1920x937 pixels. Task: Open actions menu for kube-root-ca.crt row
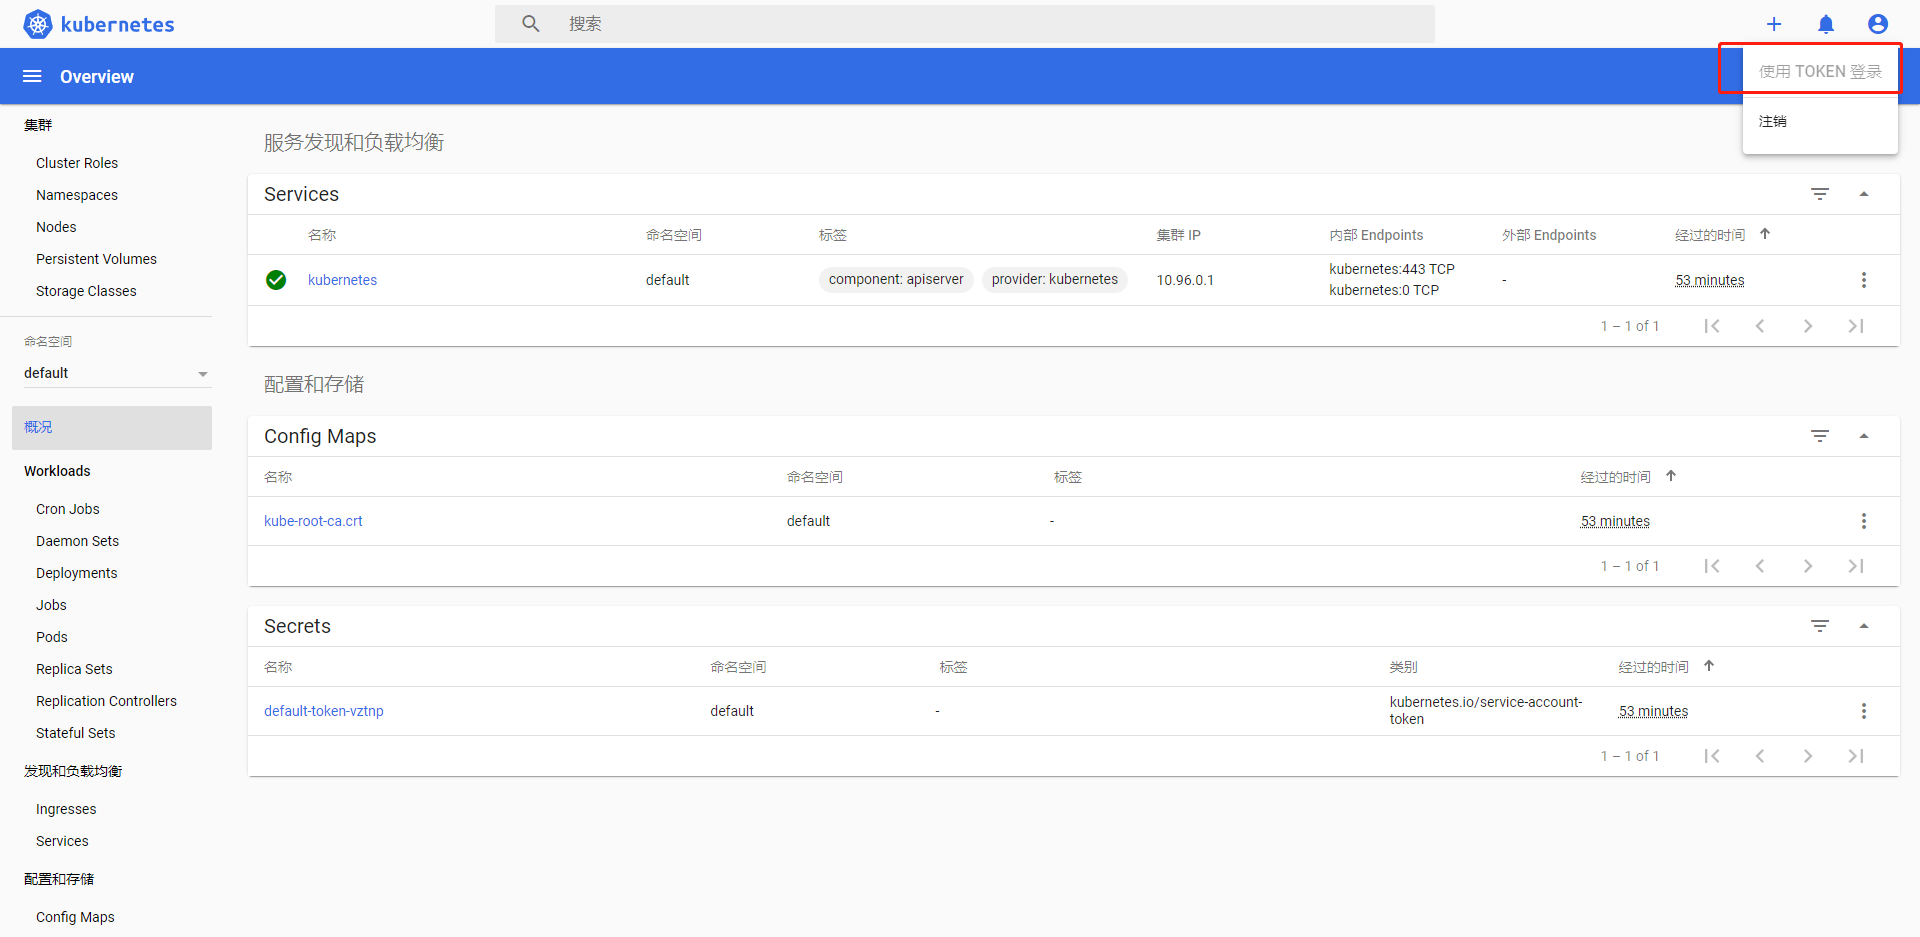[x=1864, y=521]
